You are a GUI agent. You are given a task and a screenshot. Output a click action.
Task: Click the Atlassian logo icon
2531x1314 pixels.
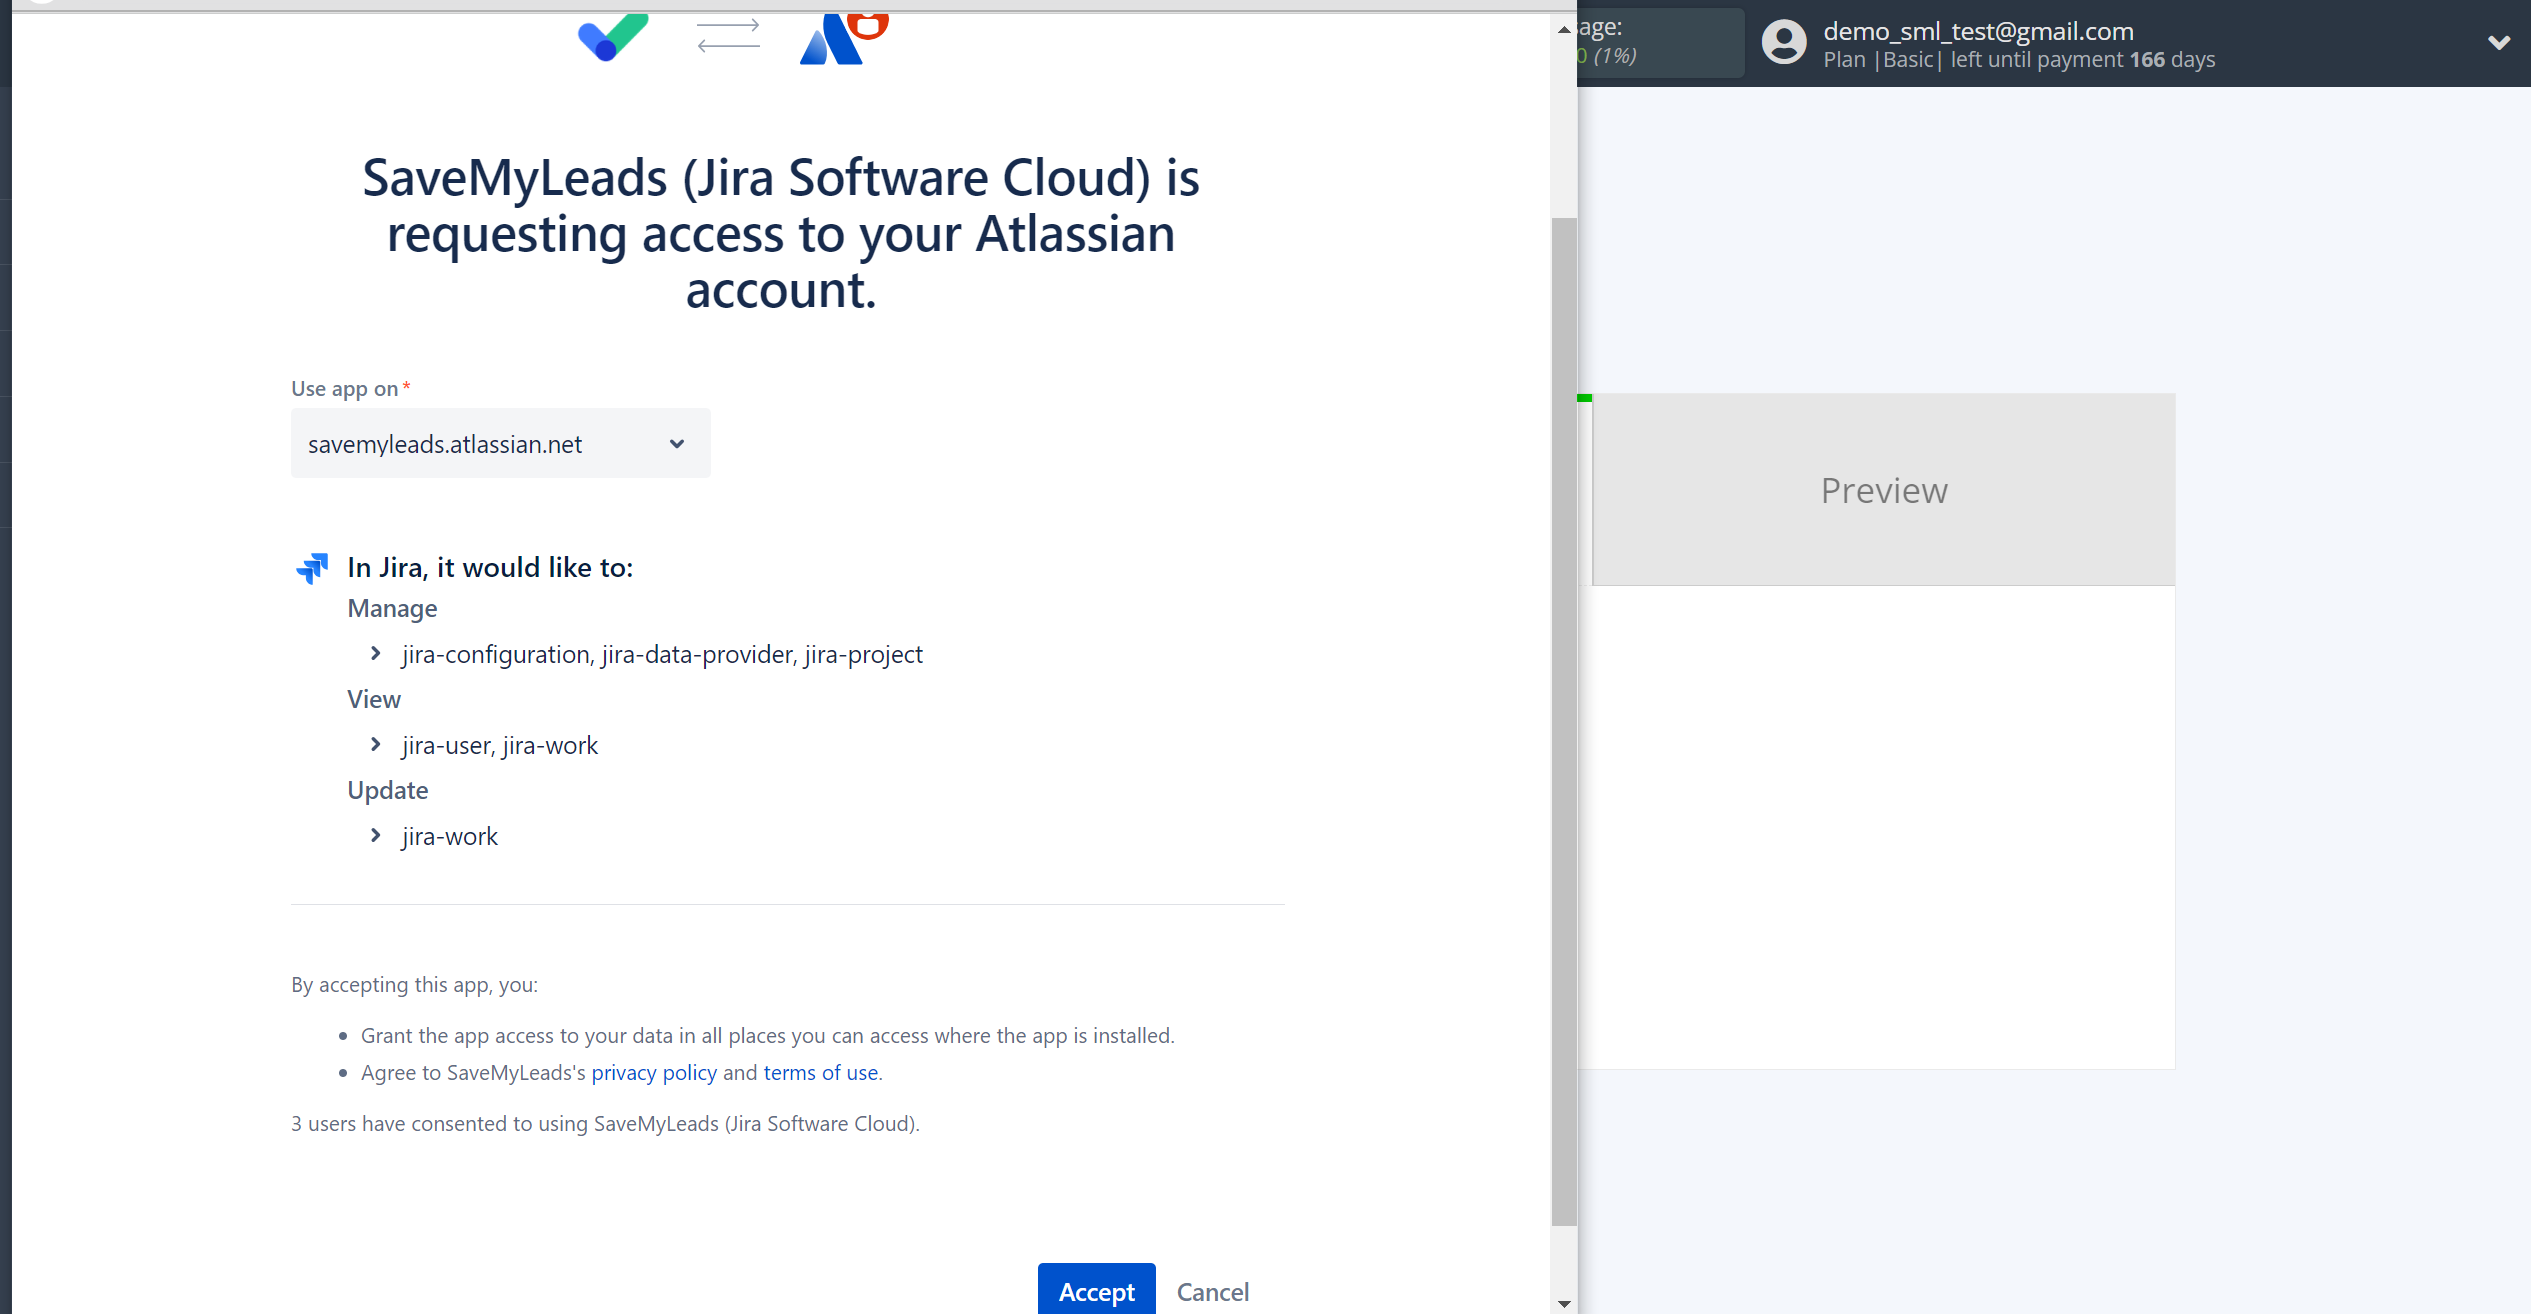[x=843, y=40]
